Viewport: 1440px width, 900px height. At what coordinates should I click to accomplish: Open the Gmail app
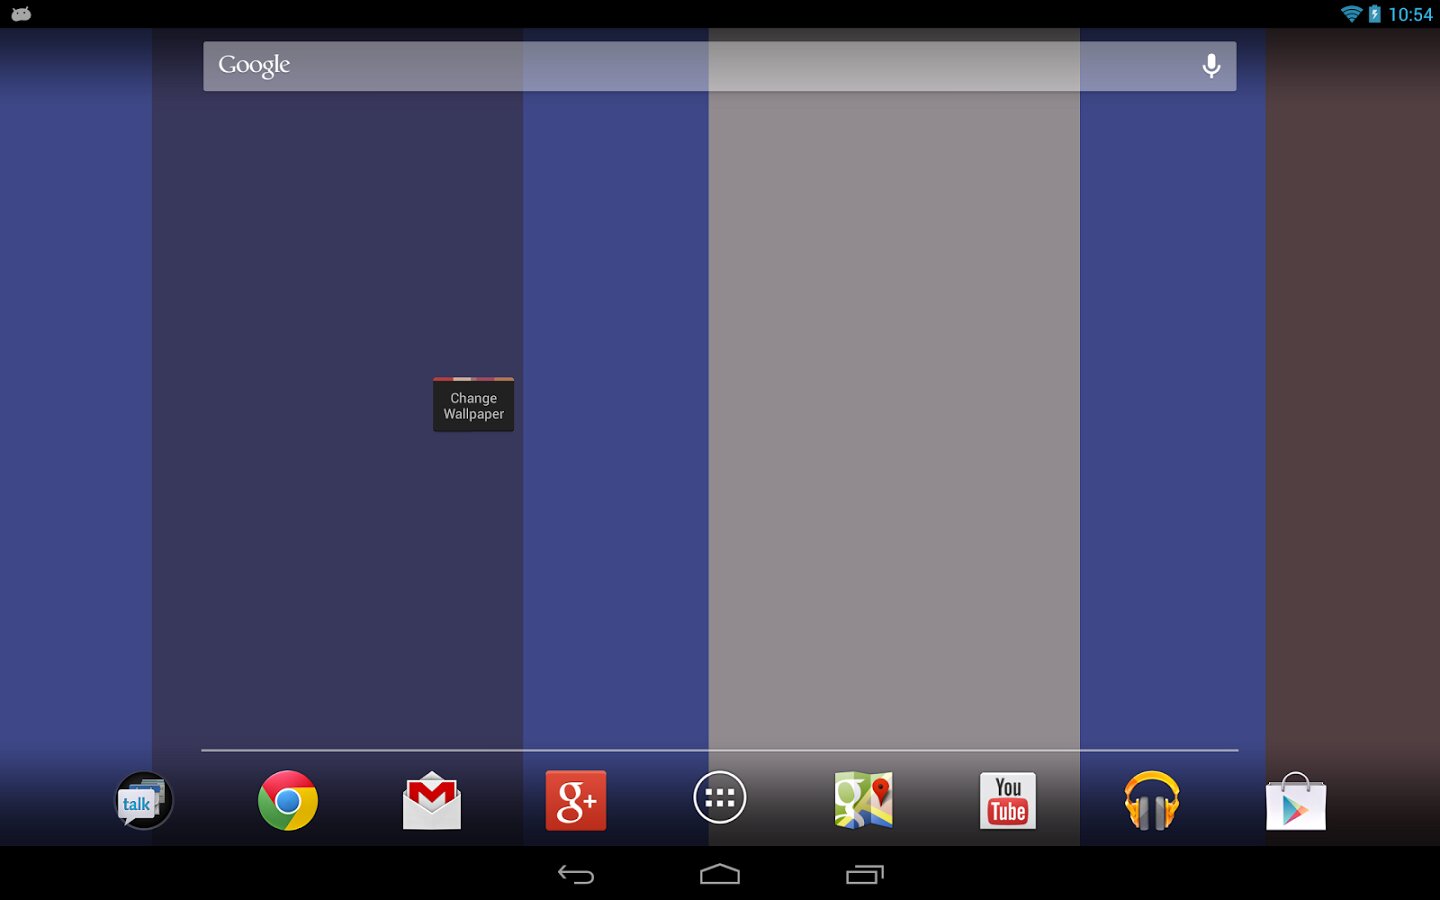[x=432, y=801]
